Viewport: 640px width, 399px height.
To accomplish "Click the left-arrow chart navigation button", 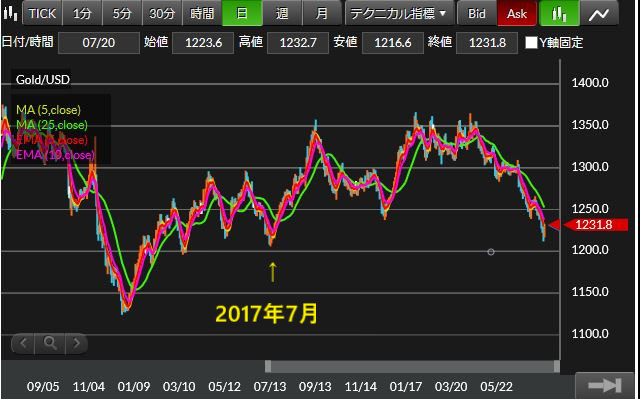I will [23, 344].
